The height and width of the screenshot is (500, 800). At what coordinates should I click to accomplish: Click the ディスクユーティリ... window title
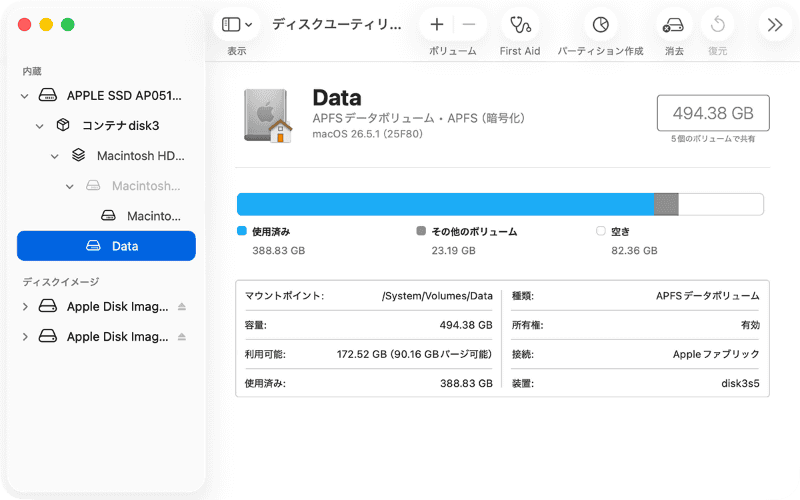(x=337, y=24)
